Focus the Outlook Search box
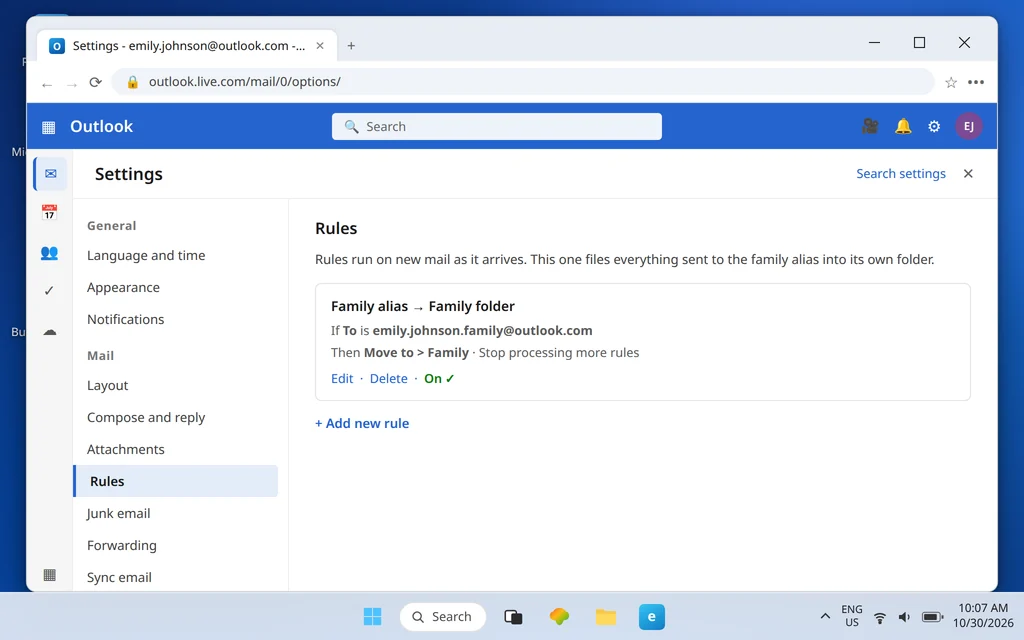Image resolution: width=1024 pixels, height=640 pixels. coord(496,127)
